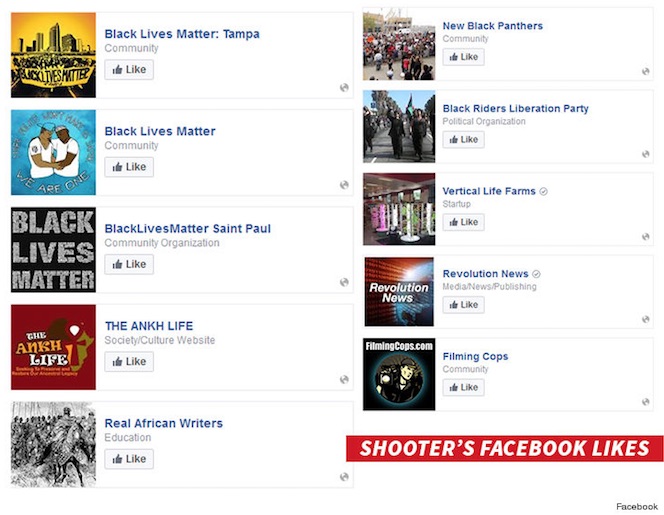Click the Black Lives Matter: Tampa skyline thumbnail
The width and height of the screenshot is (664, 515).
click(53, 55)
